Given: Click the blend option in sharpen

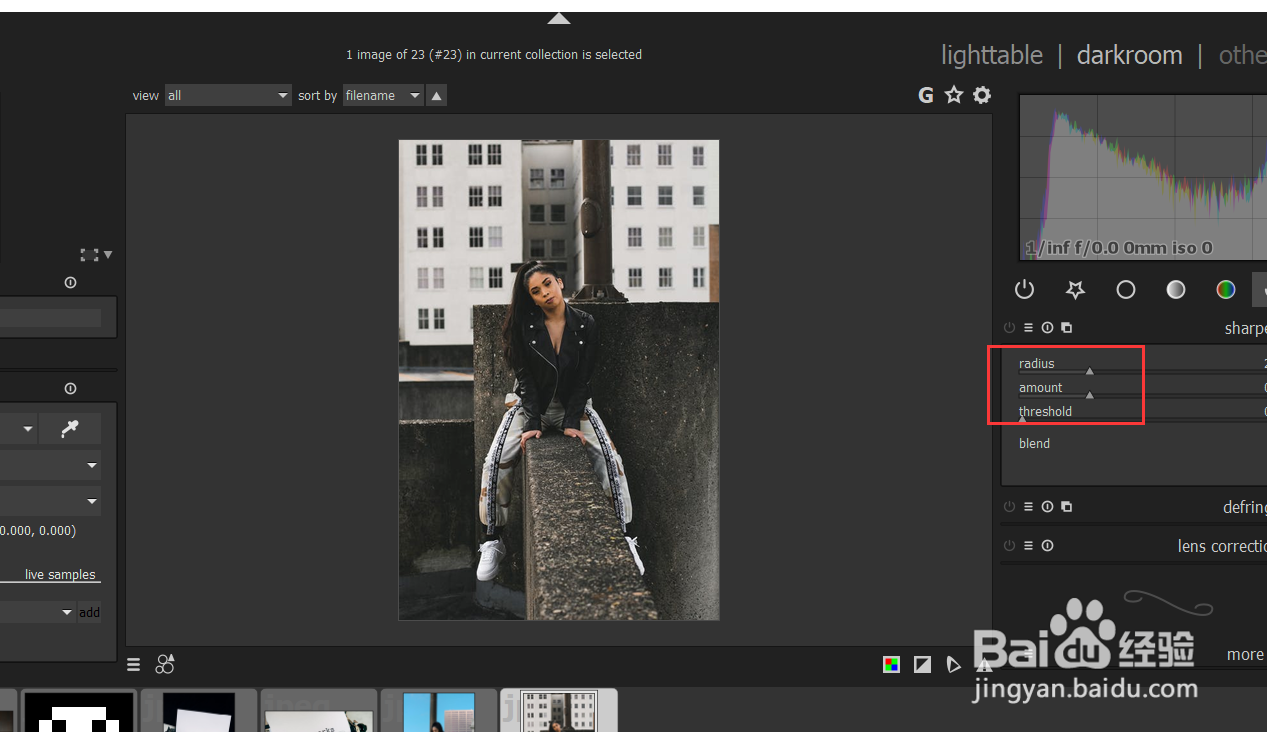Looking at the screenshot, I should 1034,444.
